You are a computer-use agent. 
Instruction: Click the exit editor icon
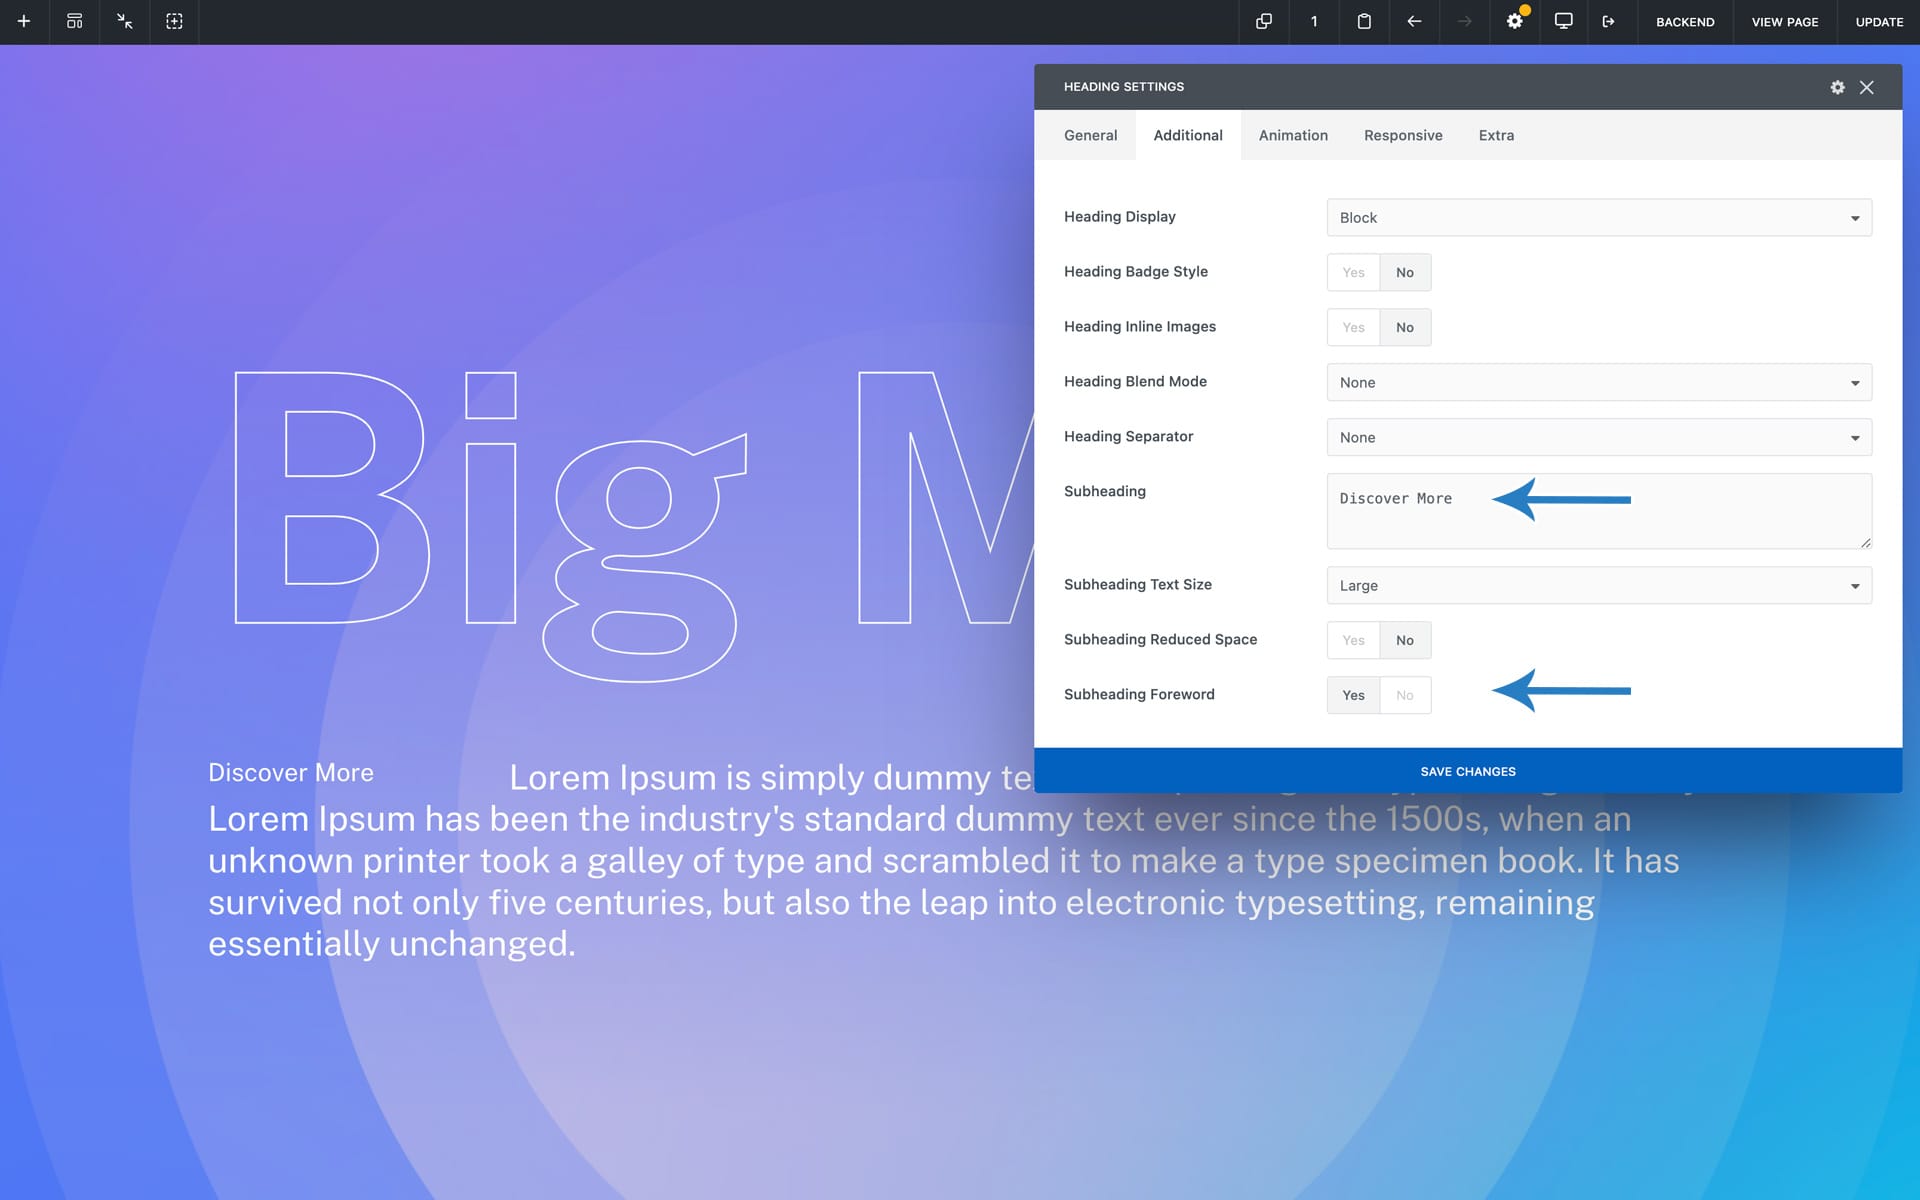pyautogui.click(x=1608, y=21)
